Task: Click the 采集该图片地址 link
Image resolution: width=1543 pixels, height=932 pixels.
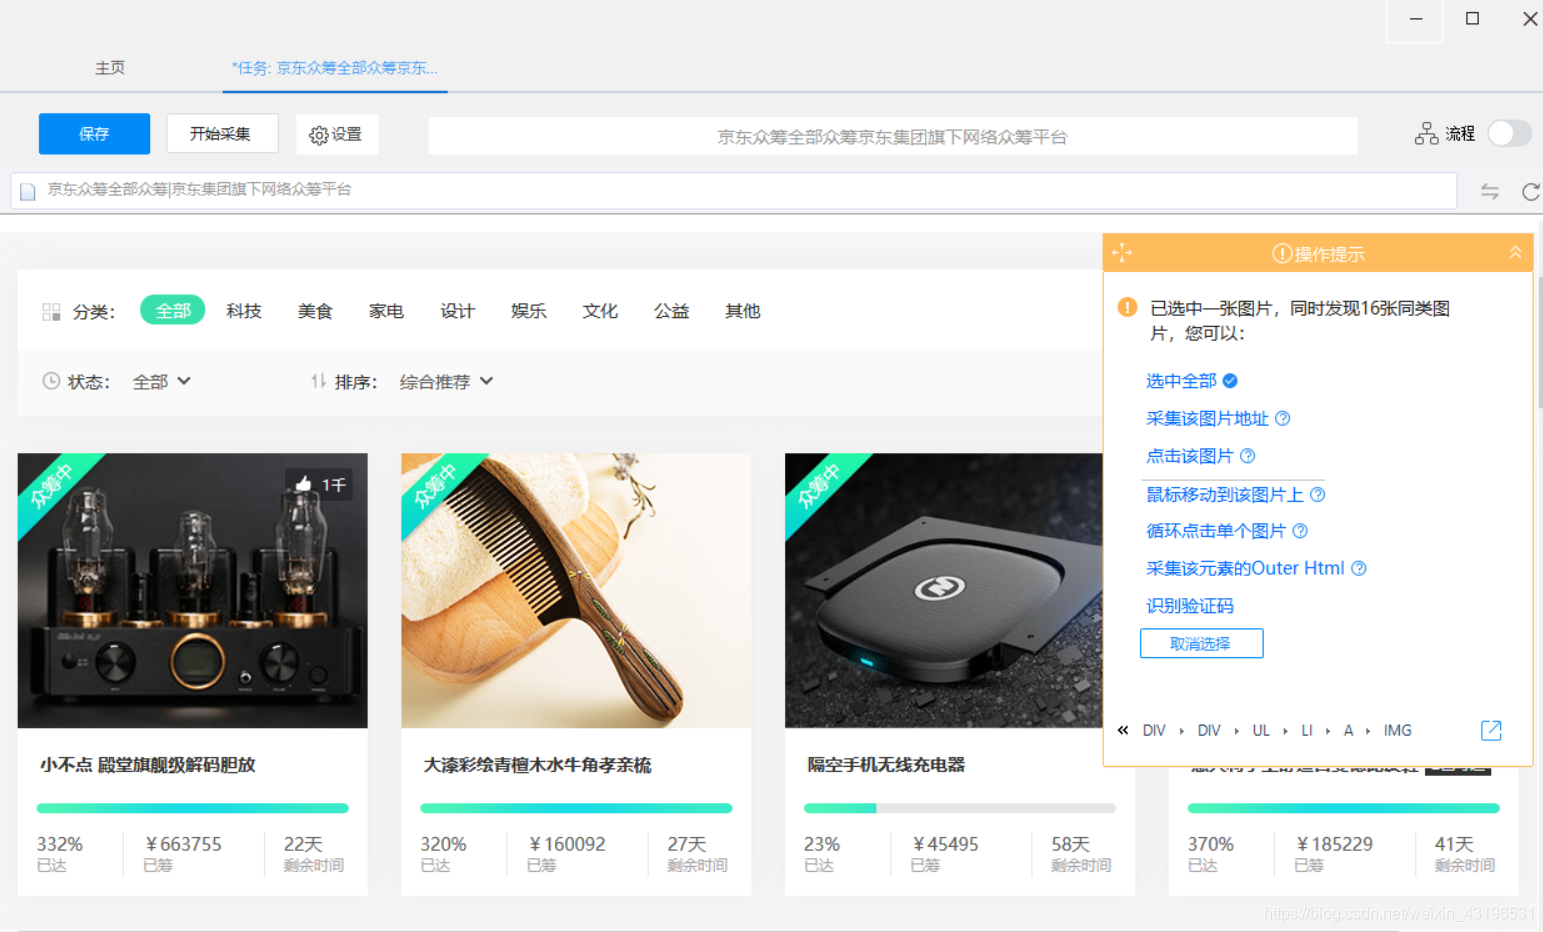Action: click(1207, 418)
